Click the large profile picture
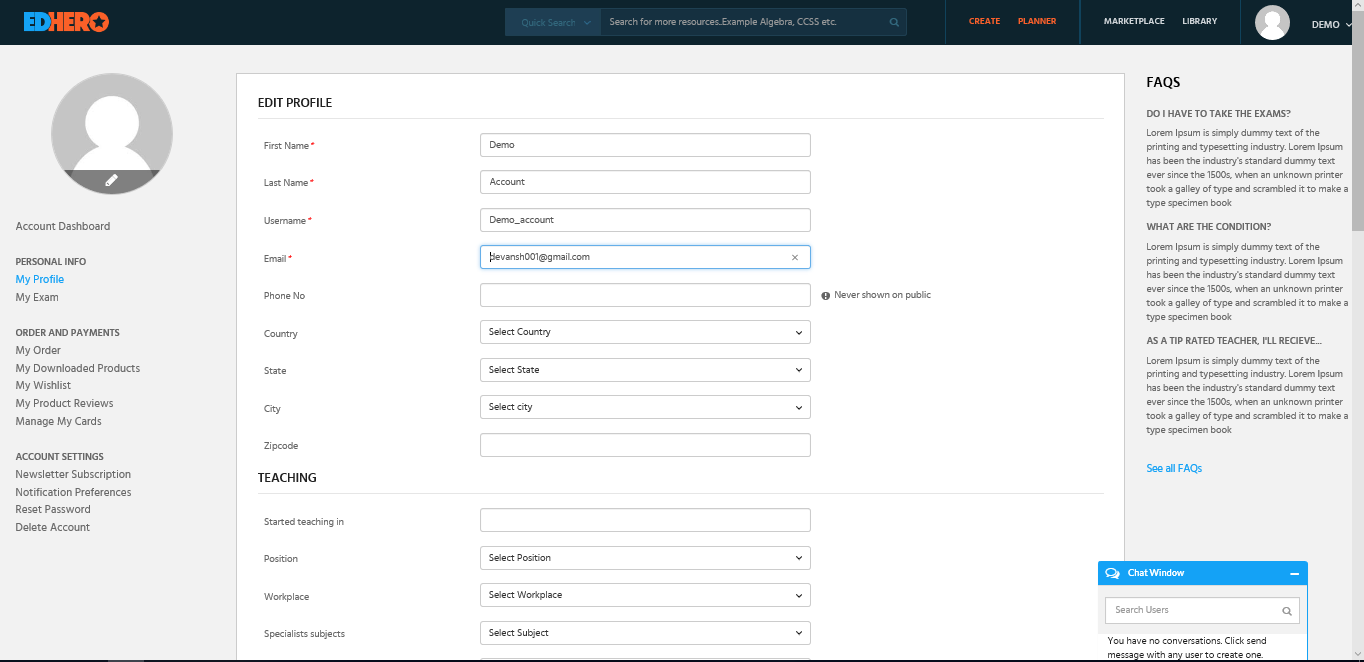The width and height of the screenshot is (1364, 662). click(112, 134)
